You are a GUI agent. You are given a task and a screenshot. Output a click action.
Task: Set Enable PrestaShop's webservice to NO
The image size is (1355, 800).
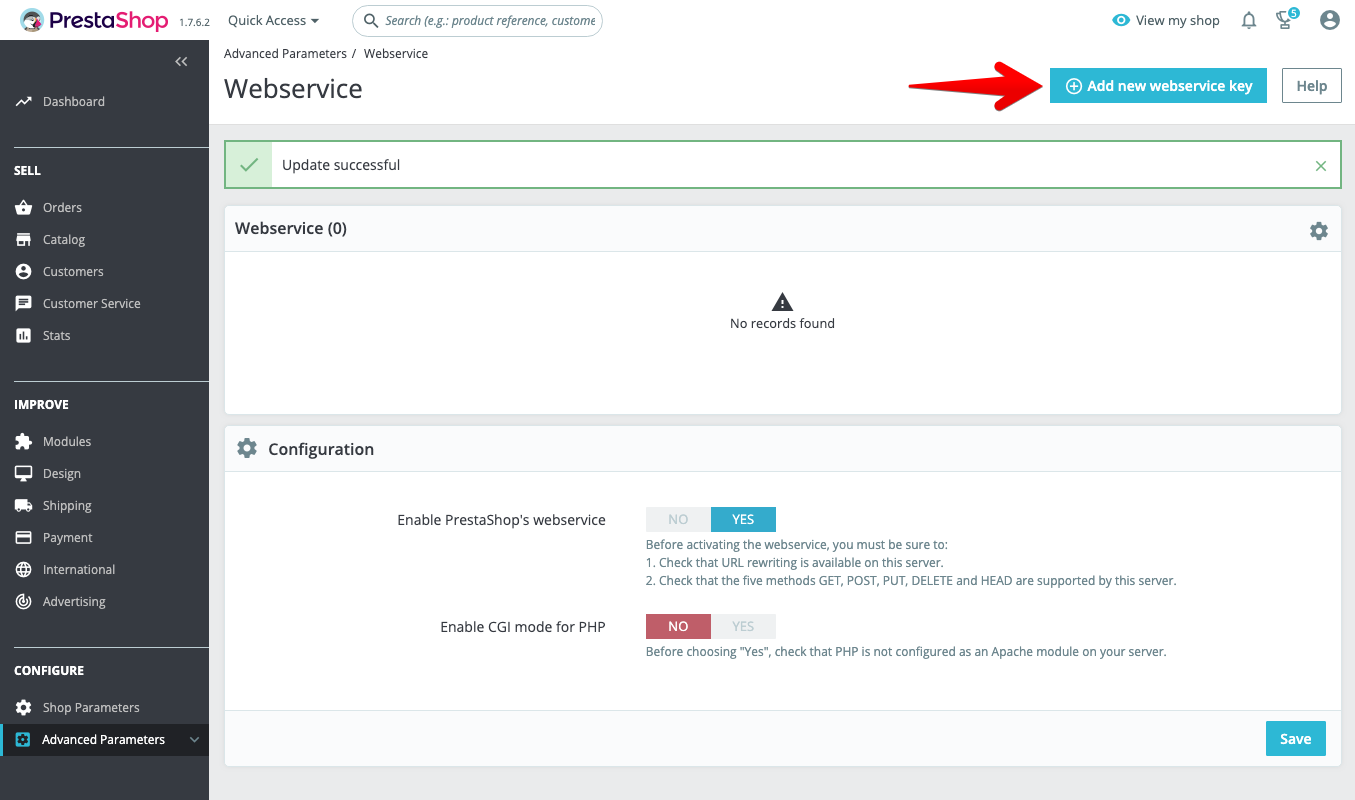678,519
